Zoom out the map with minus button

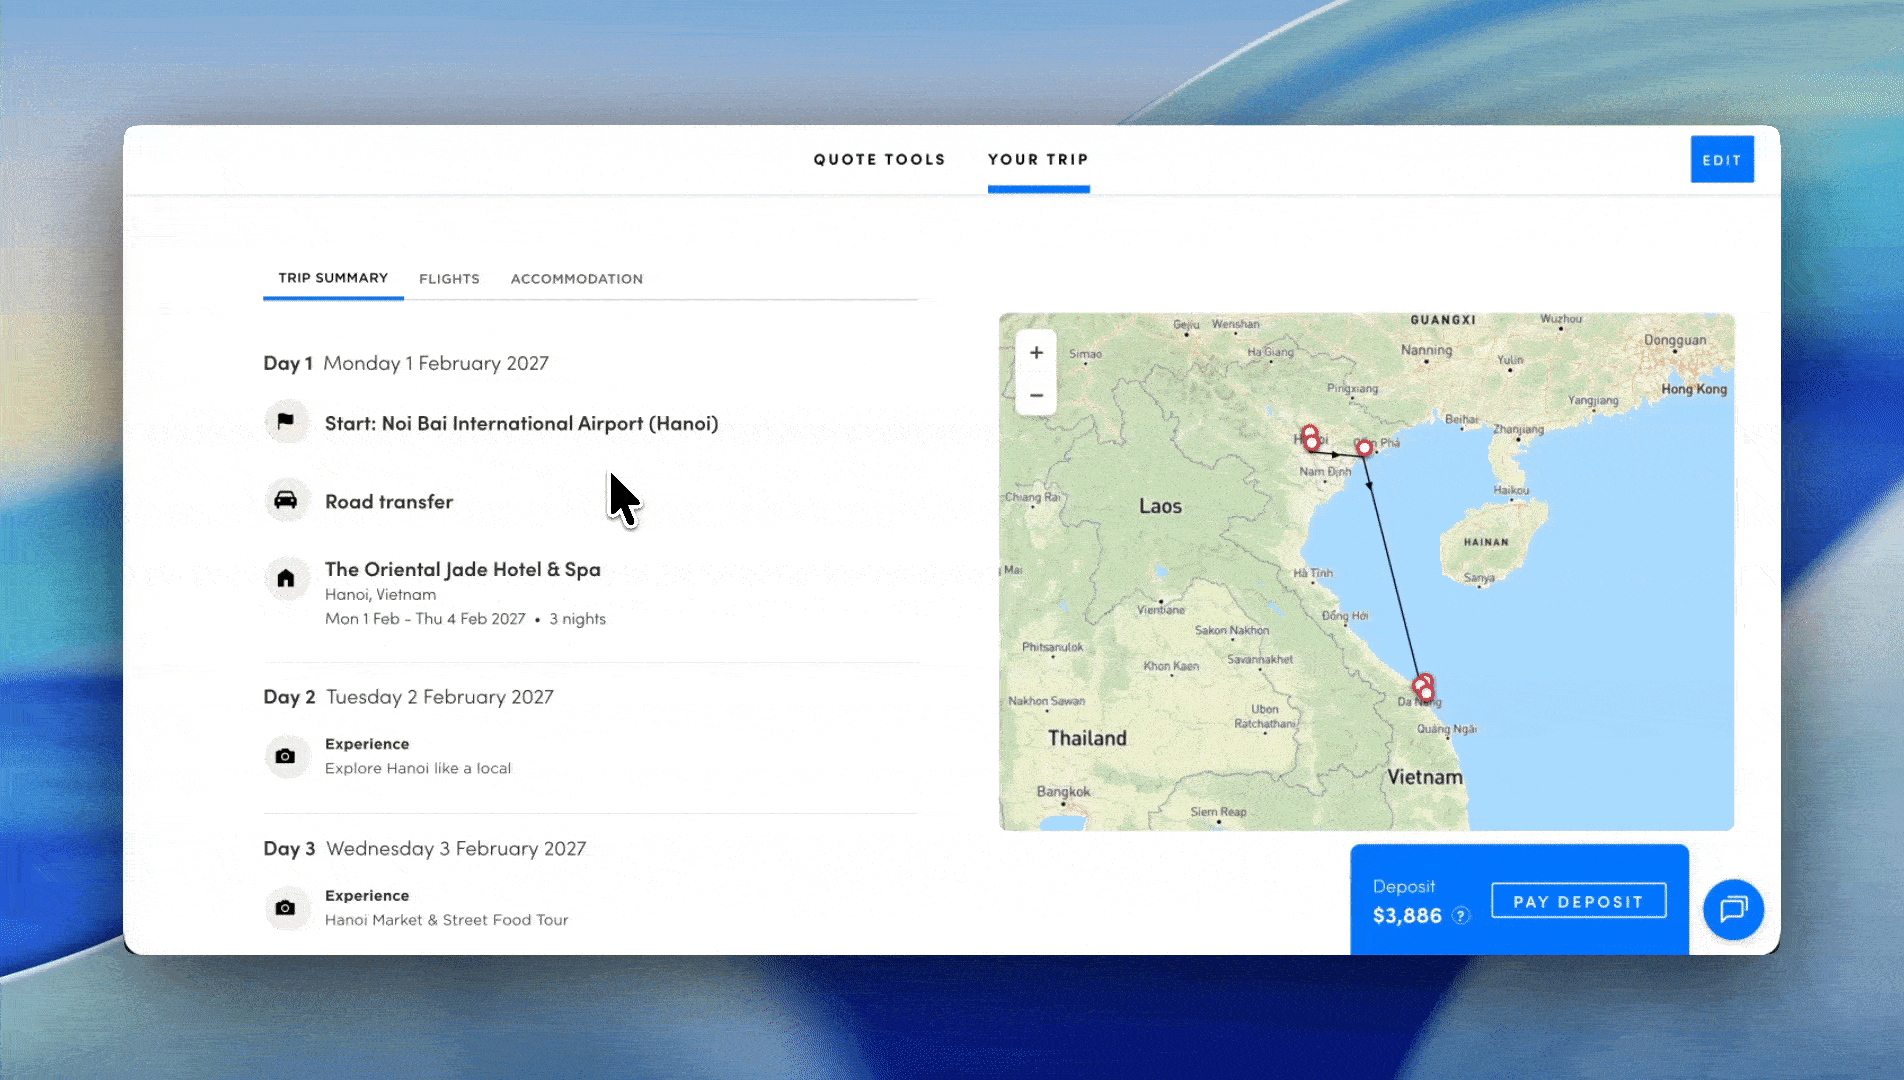(1036, 395)
